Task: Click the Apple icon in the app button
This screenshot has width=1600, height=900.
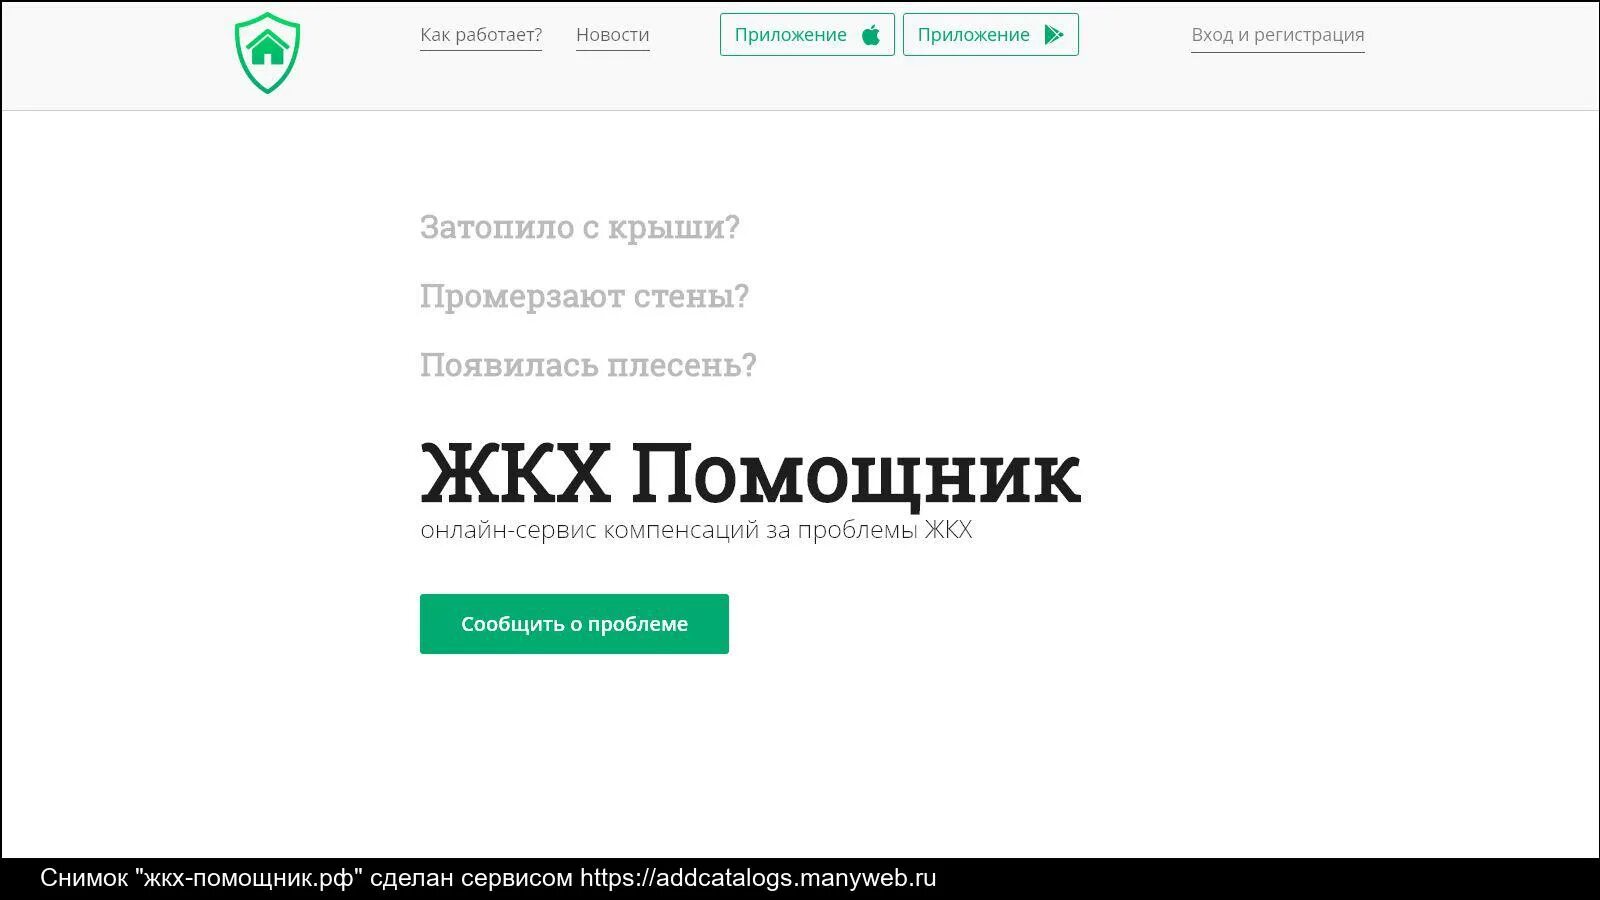Action: [871, 35]
